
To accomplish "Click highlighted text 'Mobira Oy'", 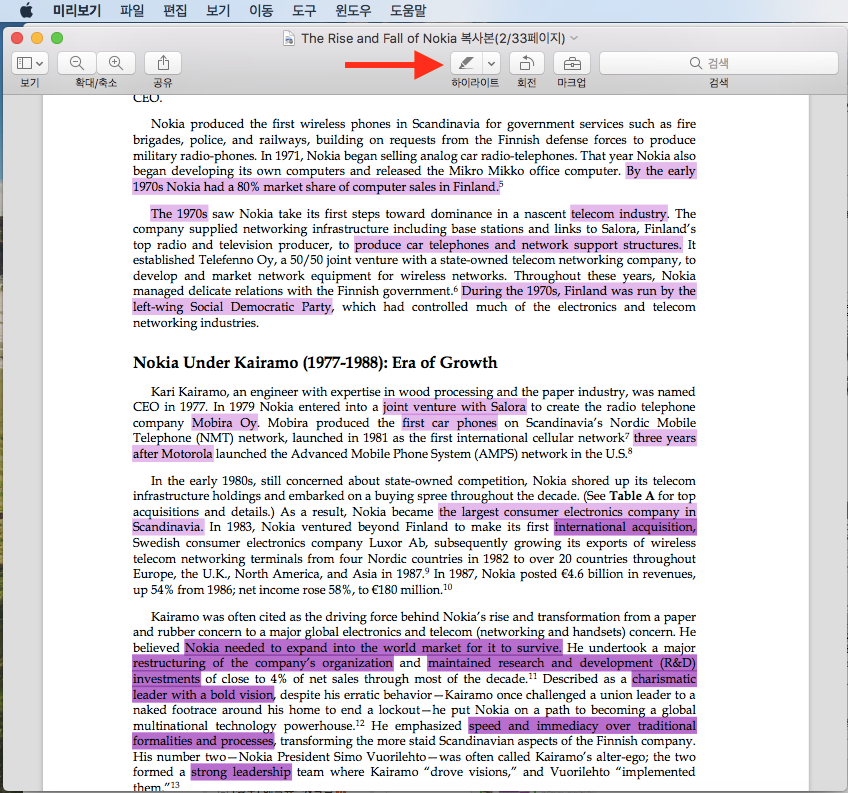I will click(224, 422).
